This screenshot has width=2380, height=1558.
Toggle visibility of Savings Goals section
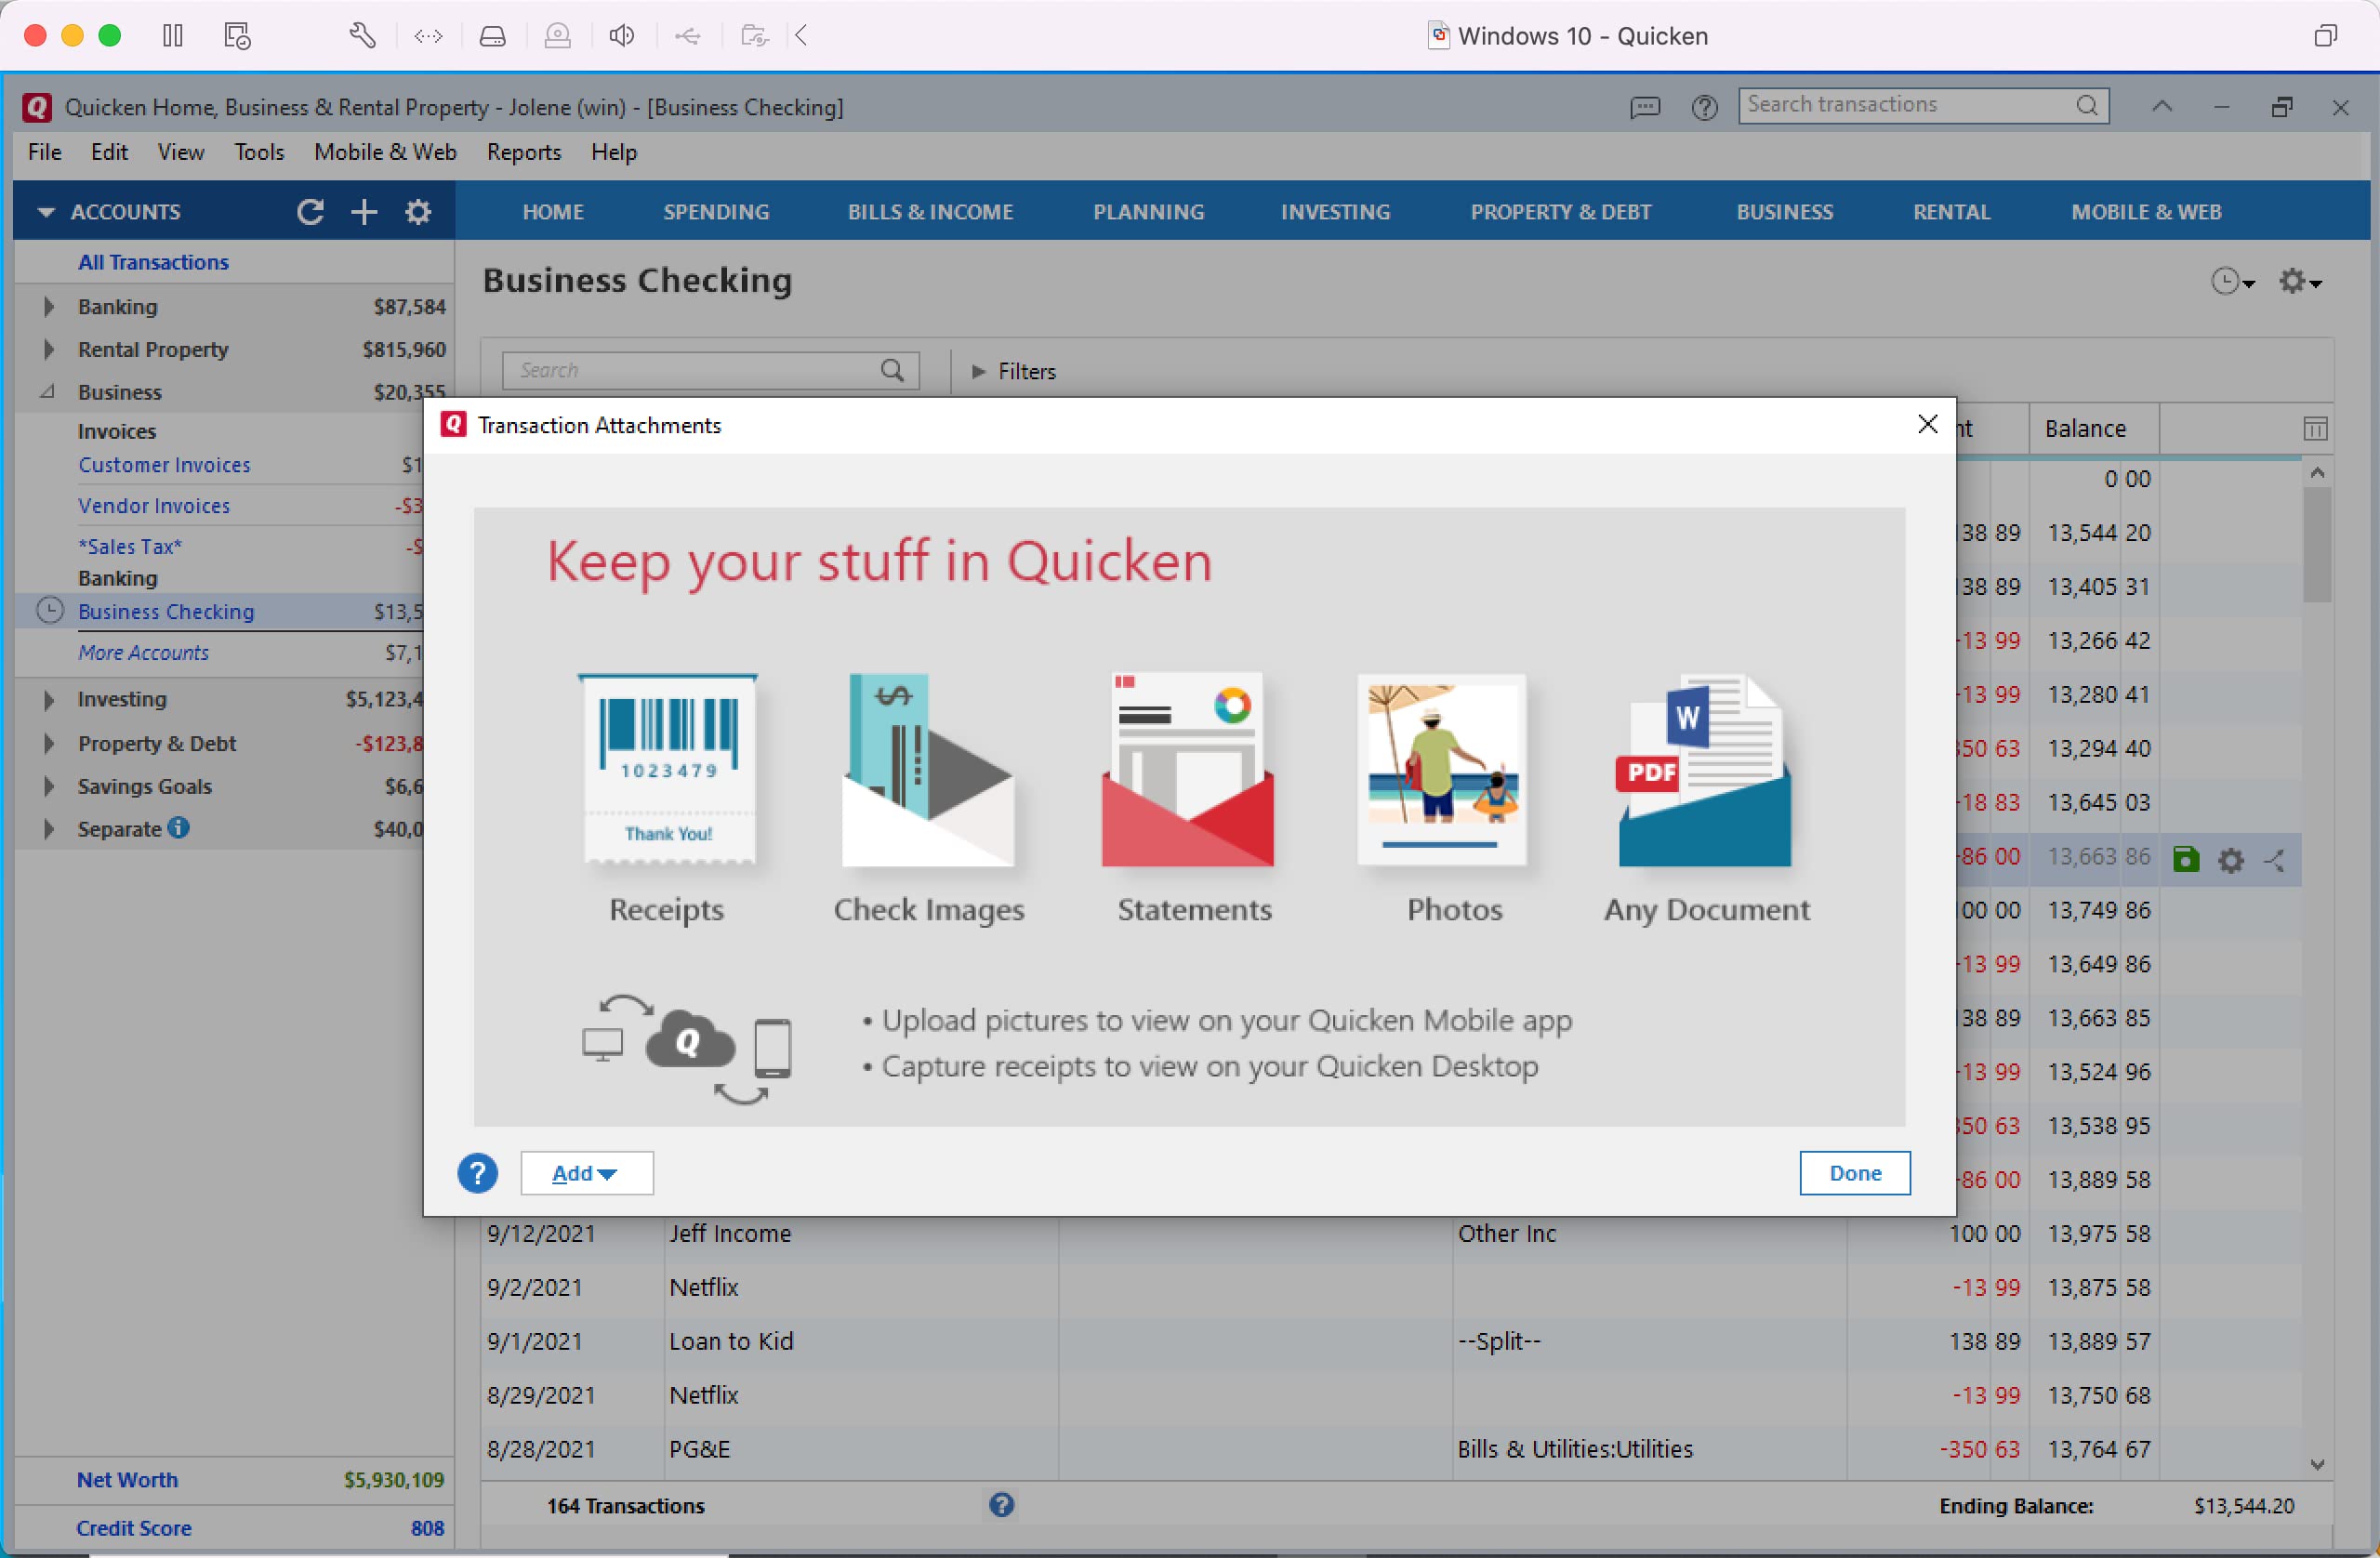(46, 786)
